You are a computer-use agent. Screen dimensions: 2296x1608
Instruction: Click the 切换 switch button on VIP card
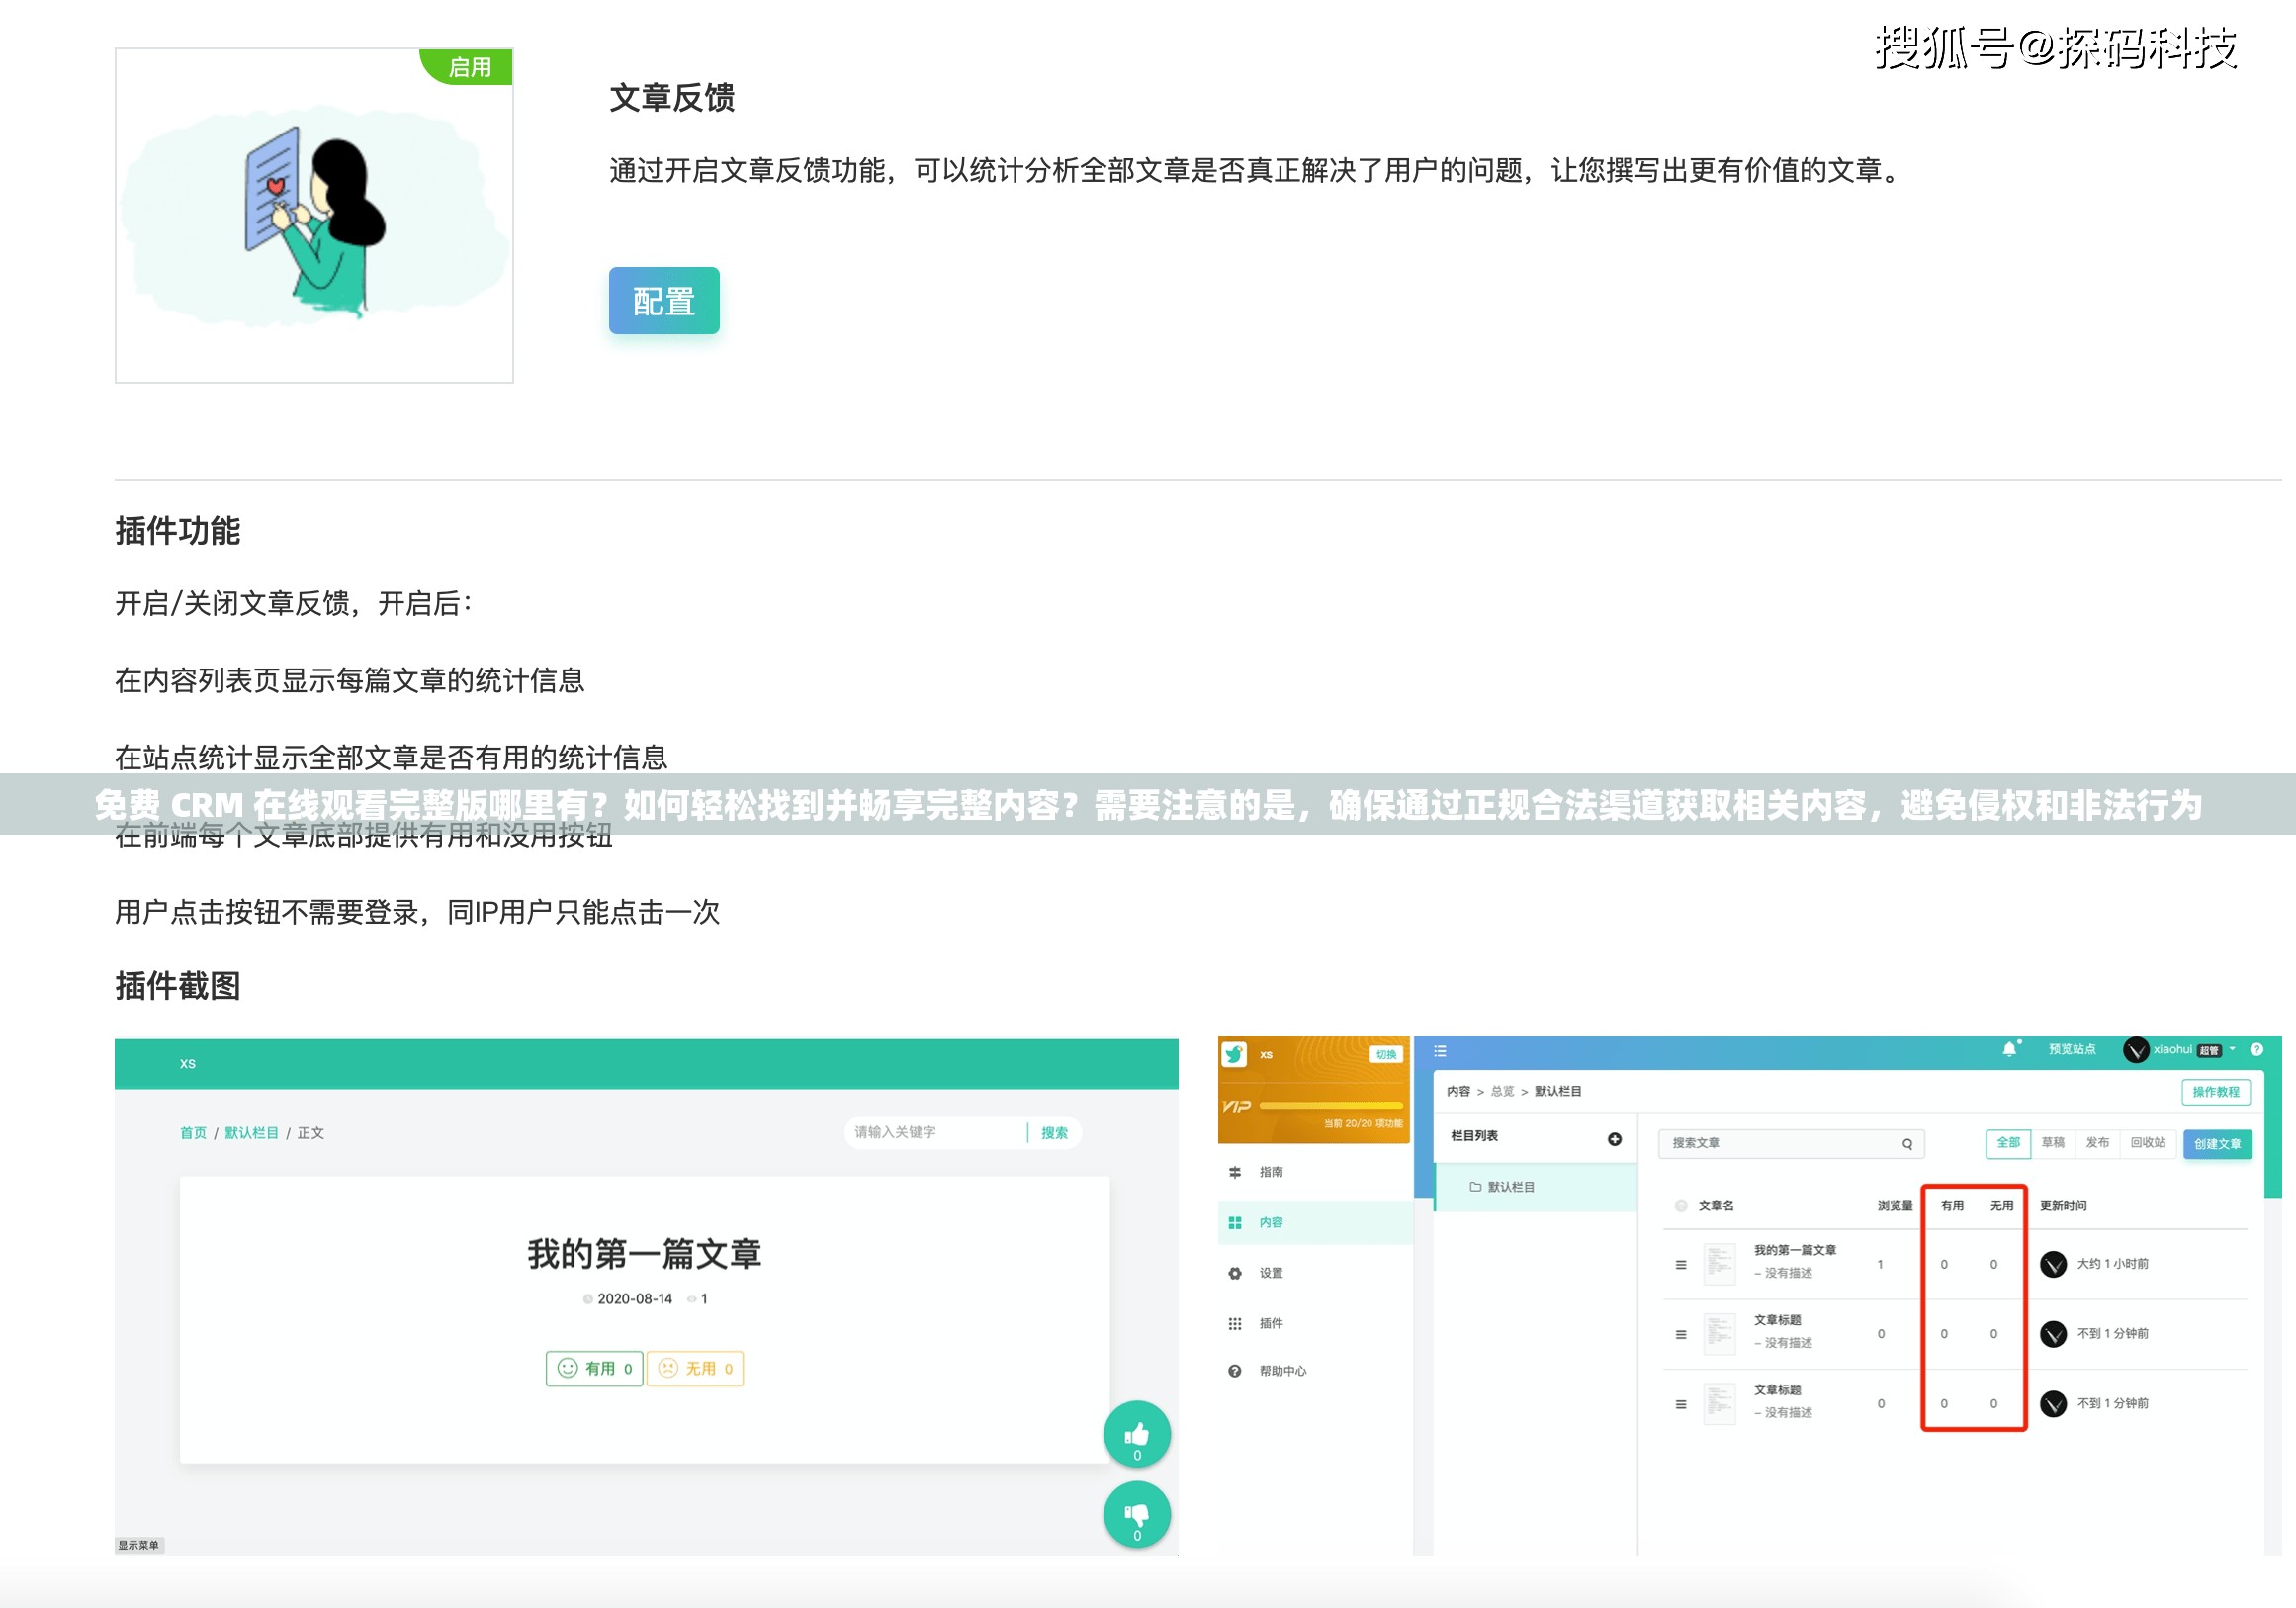(1386, 1054)
